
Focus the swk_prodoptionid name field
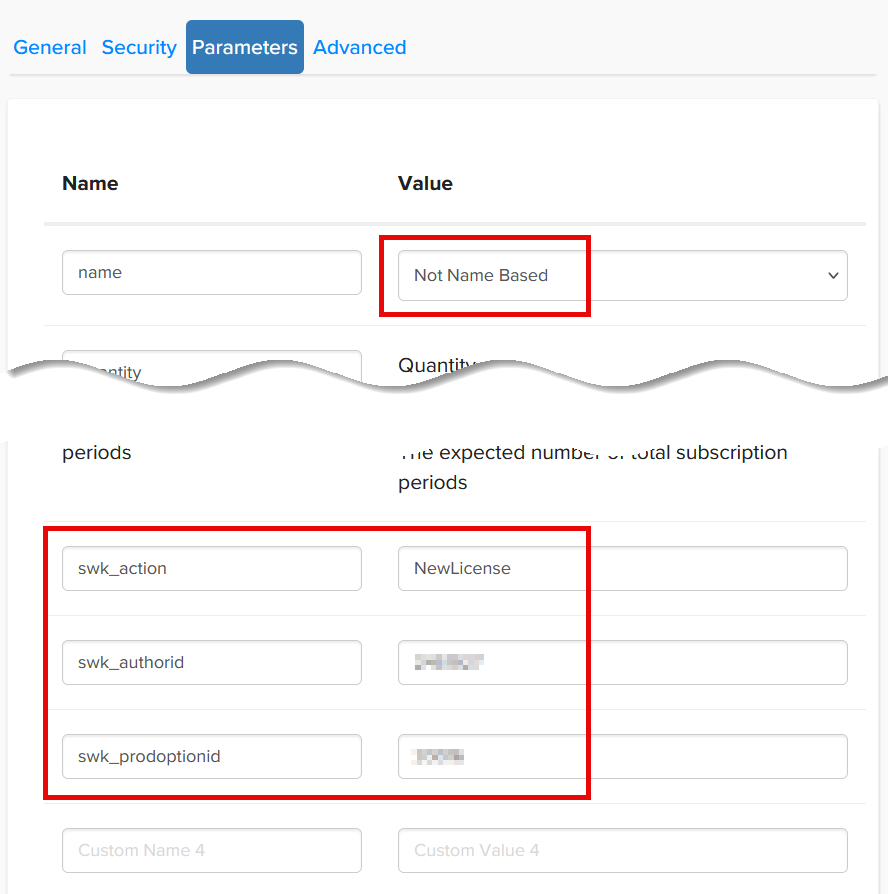coord(211,756)
